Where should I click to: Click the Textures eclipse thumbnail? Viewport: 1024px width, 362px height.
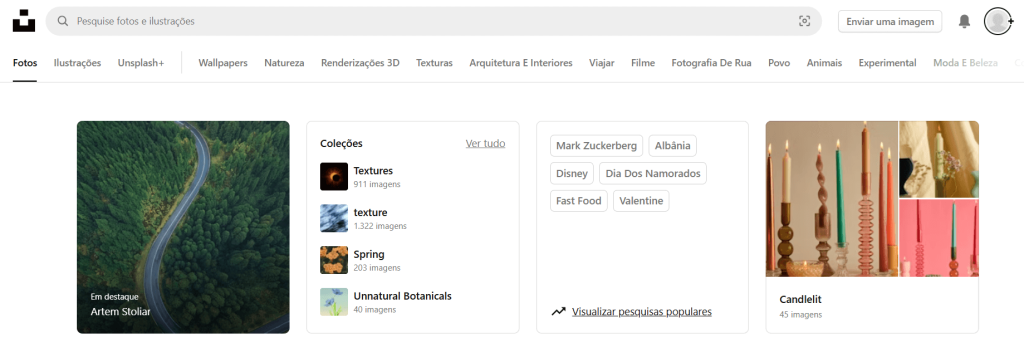click(x=334, y=176)
